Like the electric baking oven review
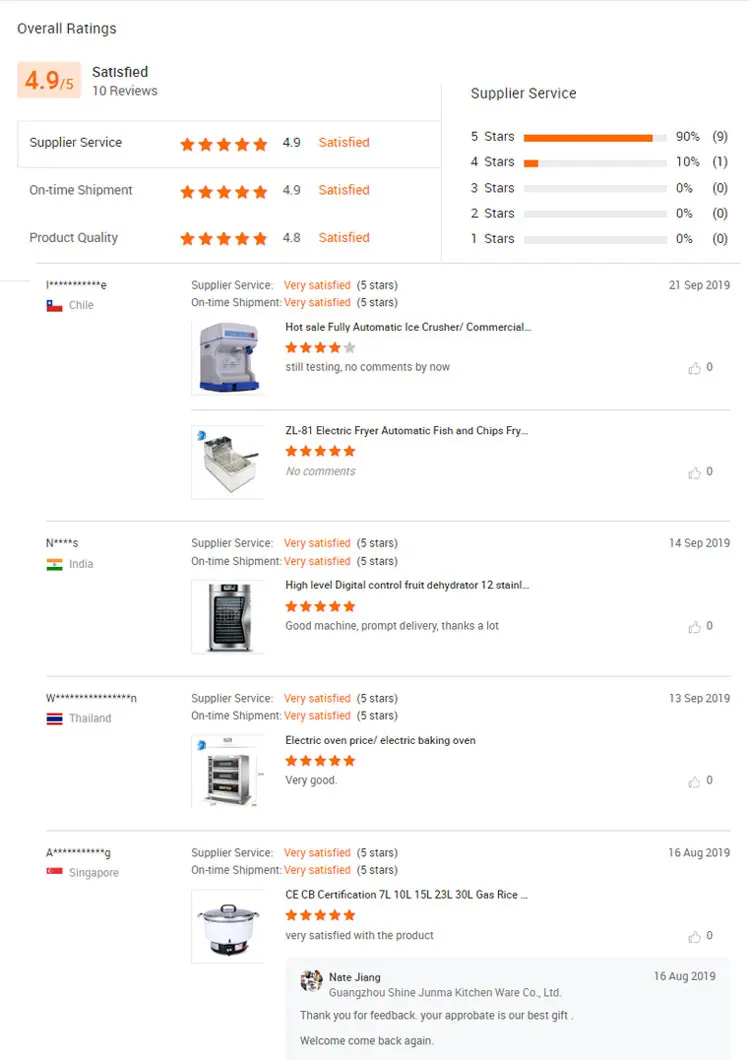This screenshot has width=750, height=1060. point(694,781)
